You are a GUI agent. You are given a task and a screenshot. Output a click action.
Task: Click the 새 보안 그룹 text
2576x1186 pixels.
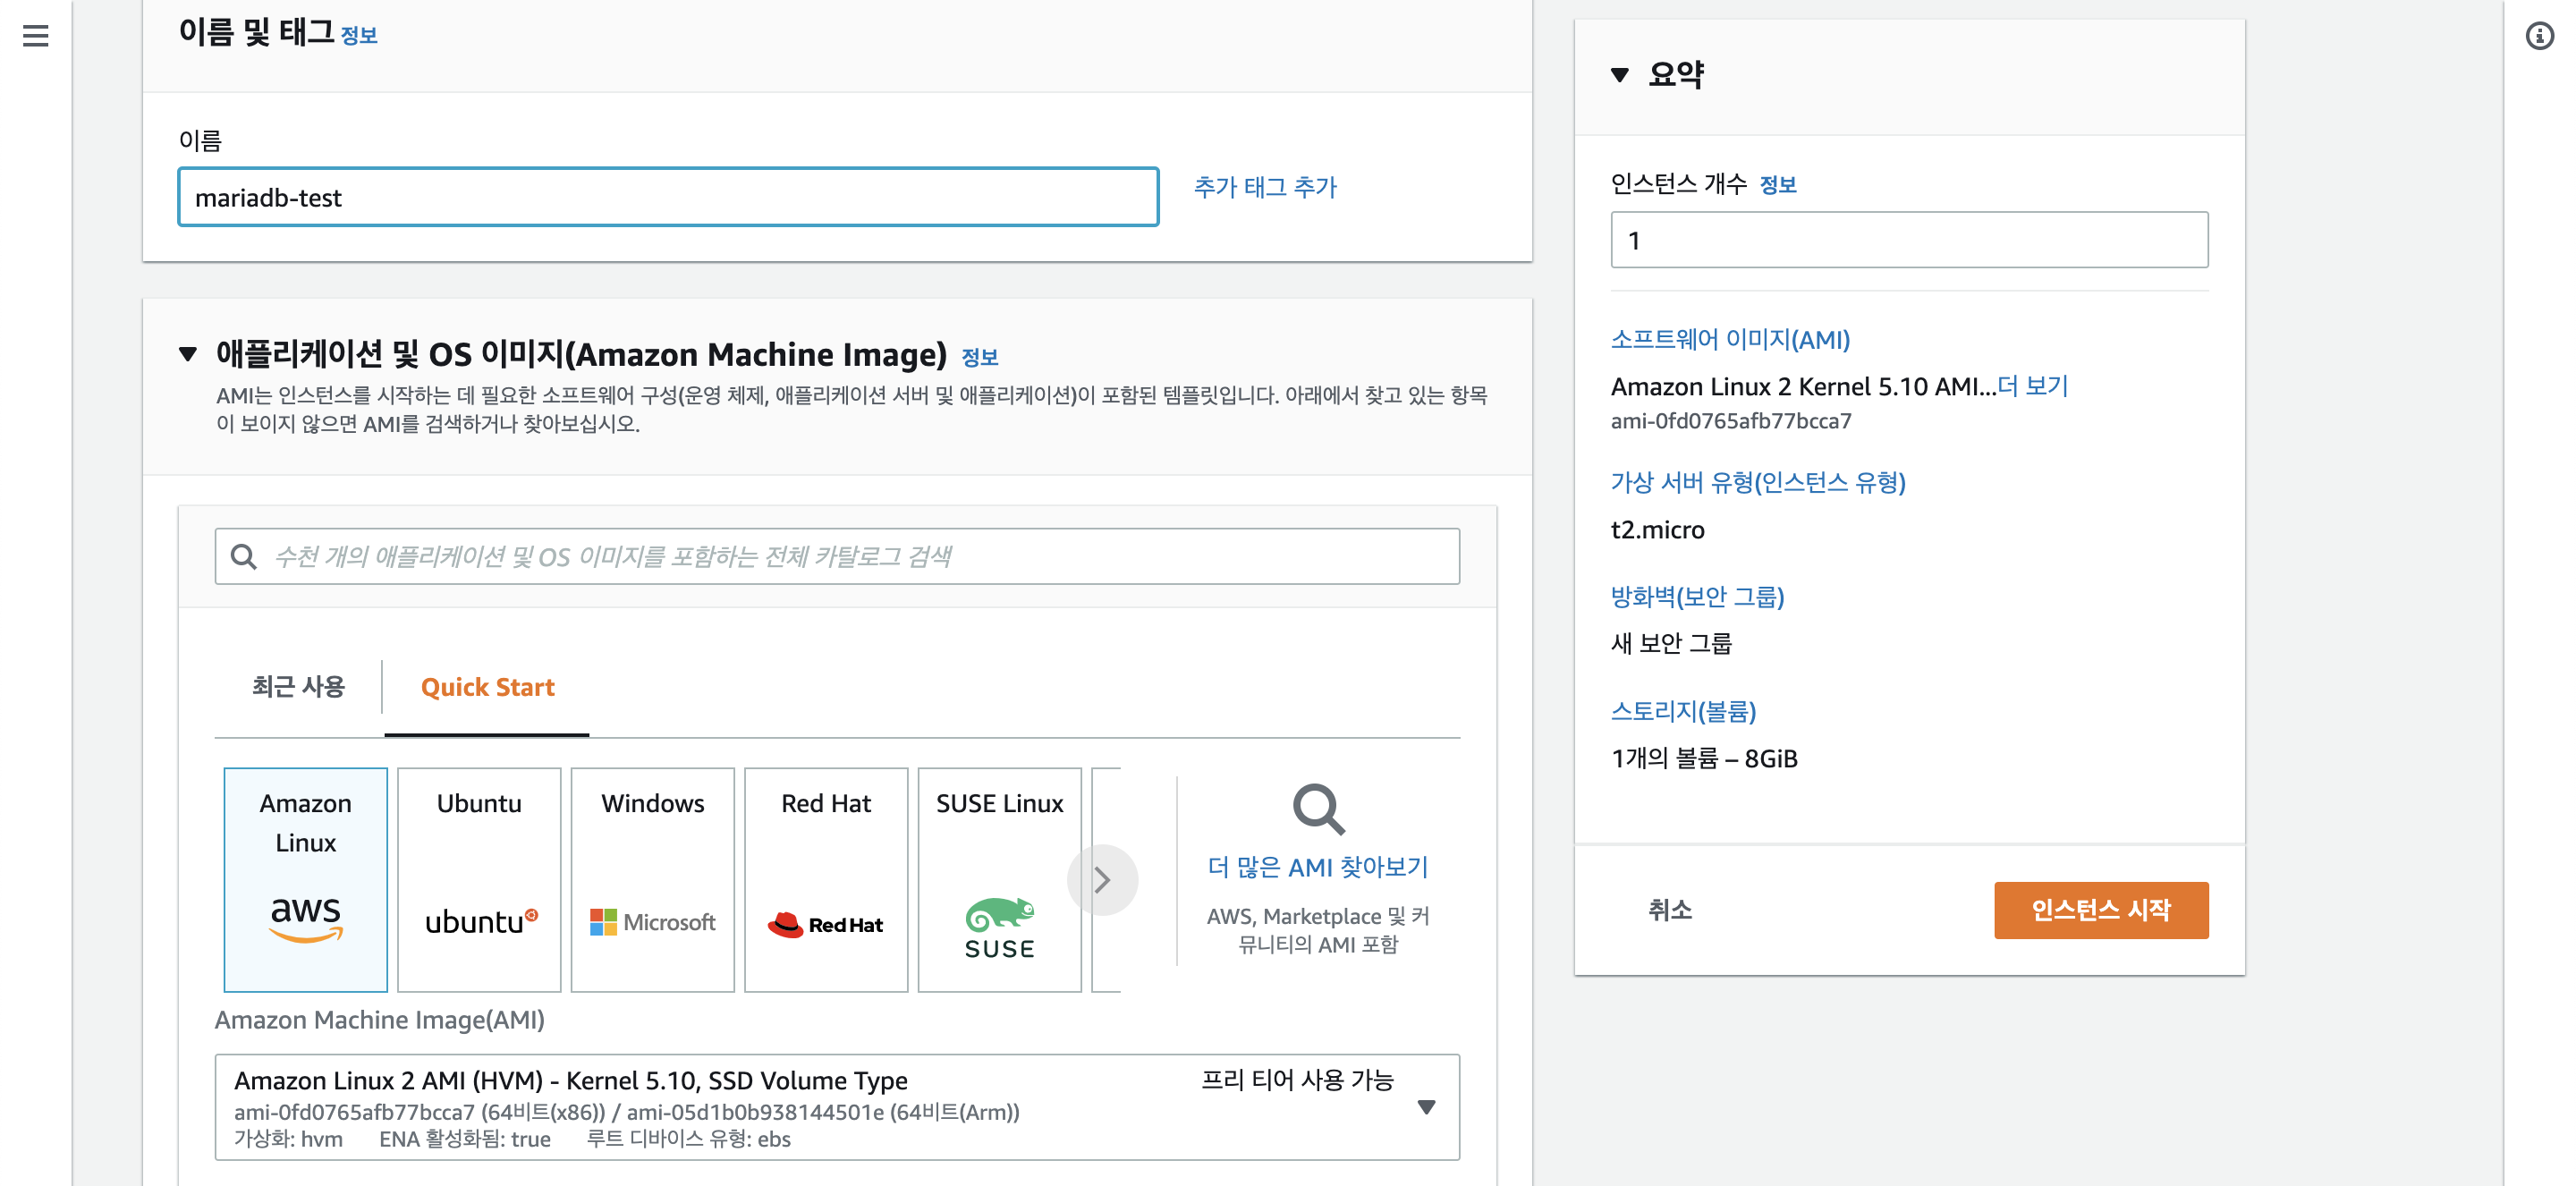(1671, 644)
